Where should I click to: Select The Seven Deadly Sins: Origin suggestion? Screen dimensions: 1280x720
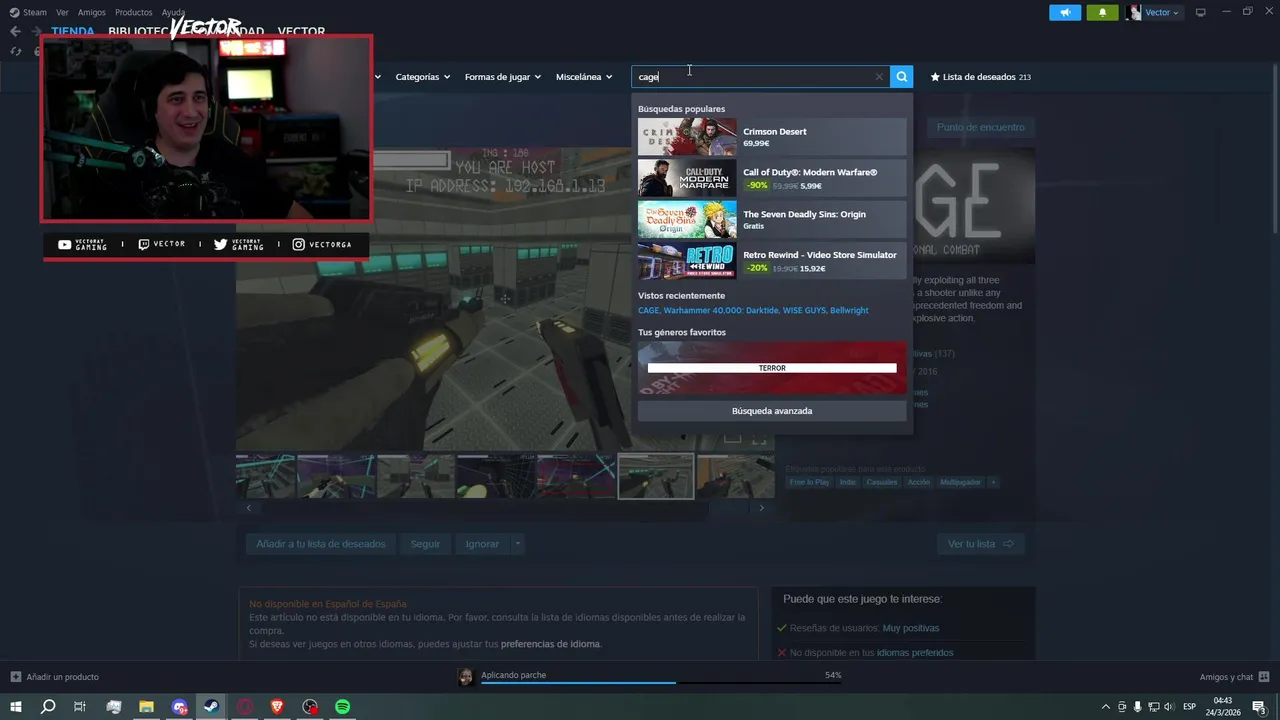click(772, 219)
